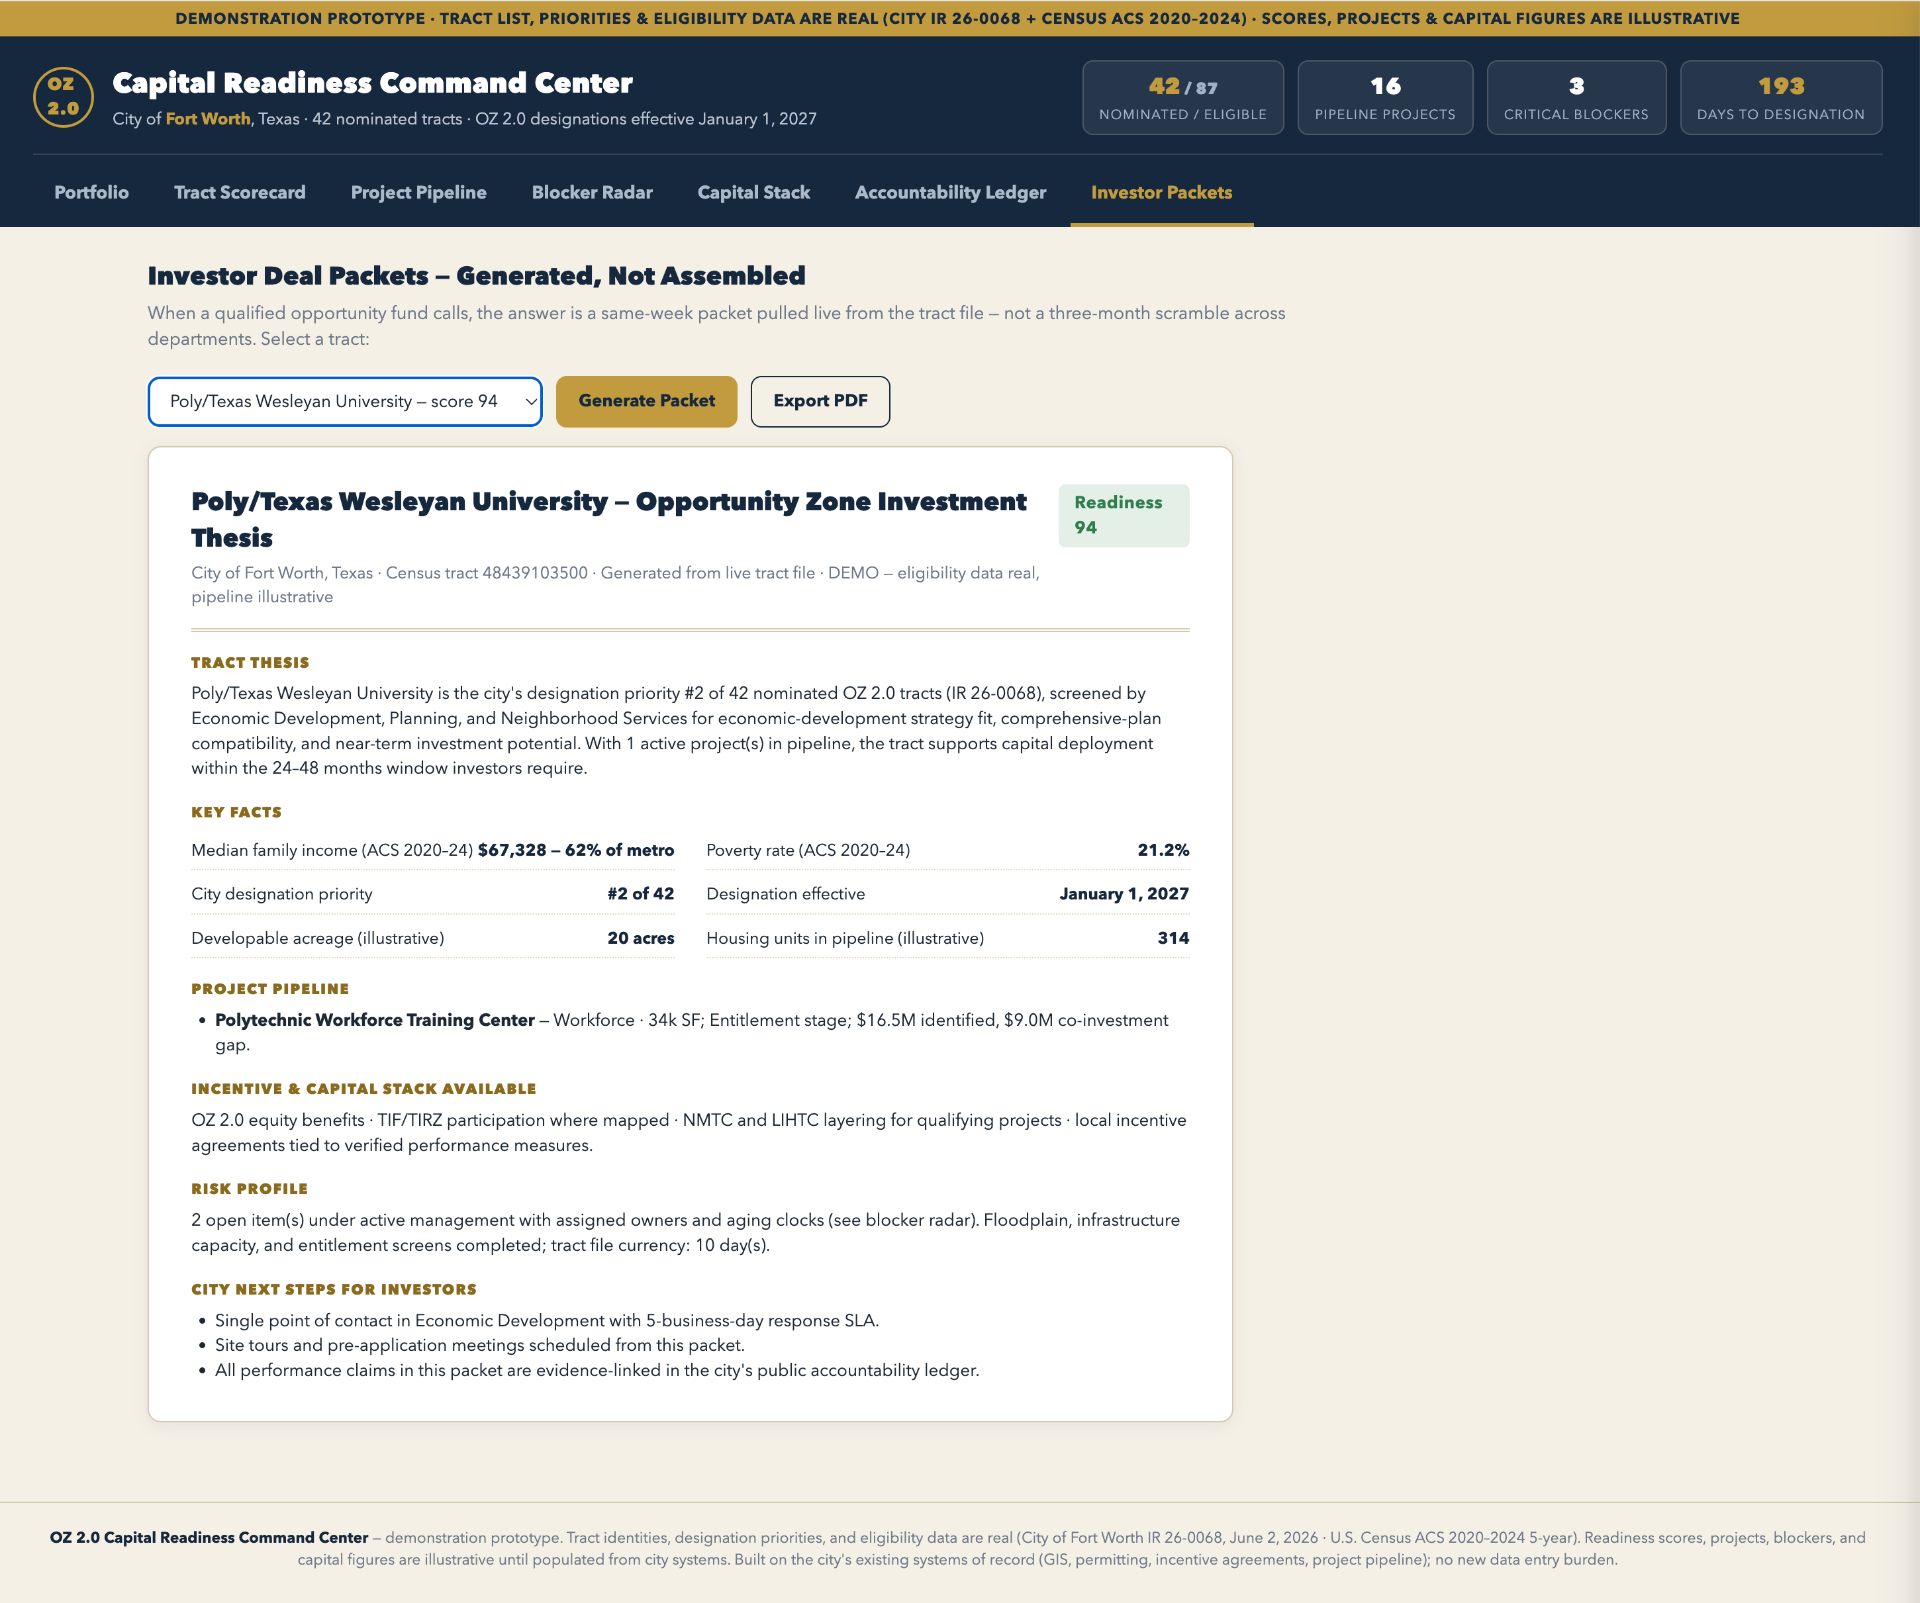Select the Capital Stack tab
Image resolution: width=1920 pixels, height=1603 pixels.
click(x=754, y=192)
